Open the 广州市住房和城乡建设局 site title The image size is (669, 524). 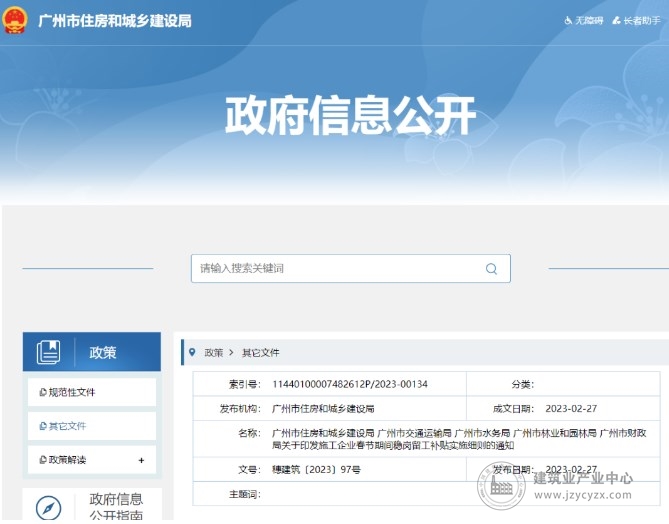115,20
